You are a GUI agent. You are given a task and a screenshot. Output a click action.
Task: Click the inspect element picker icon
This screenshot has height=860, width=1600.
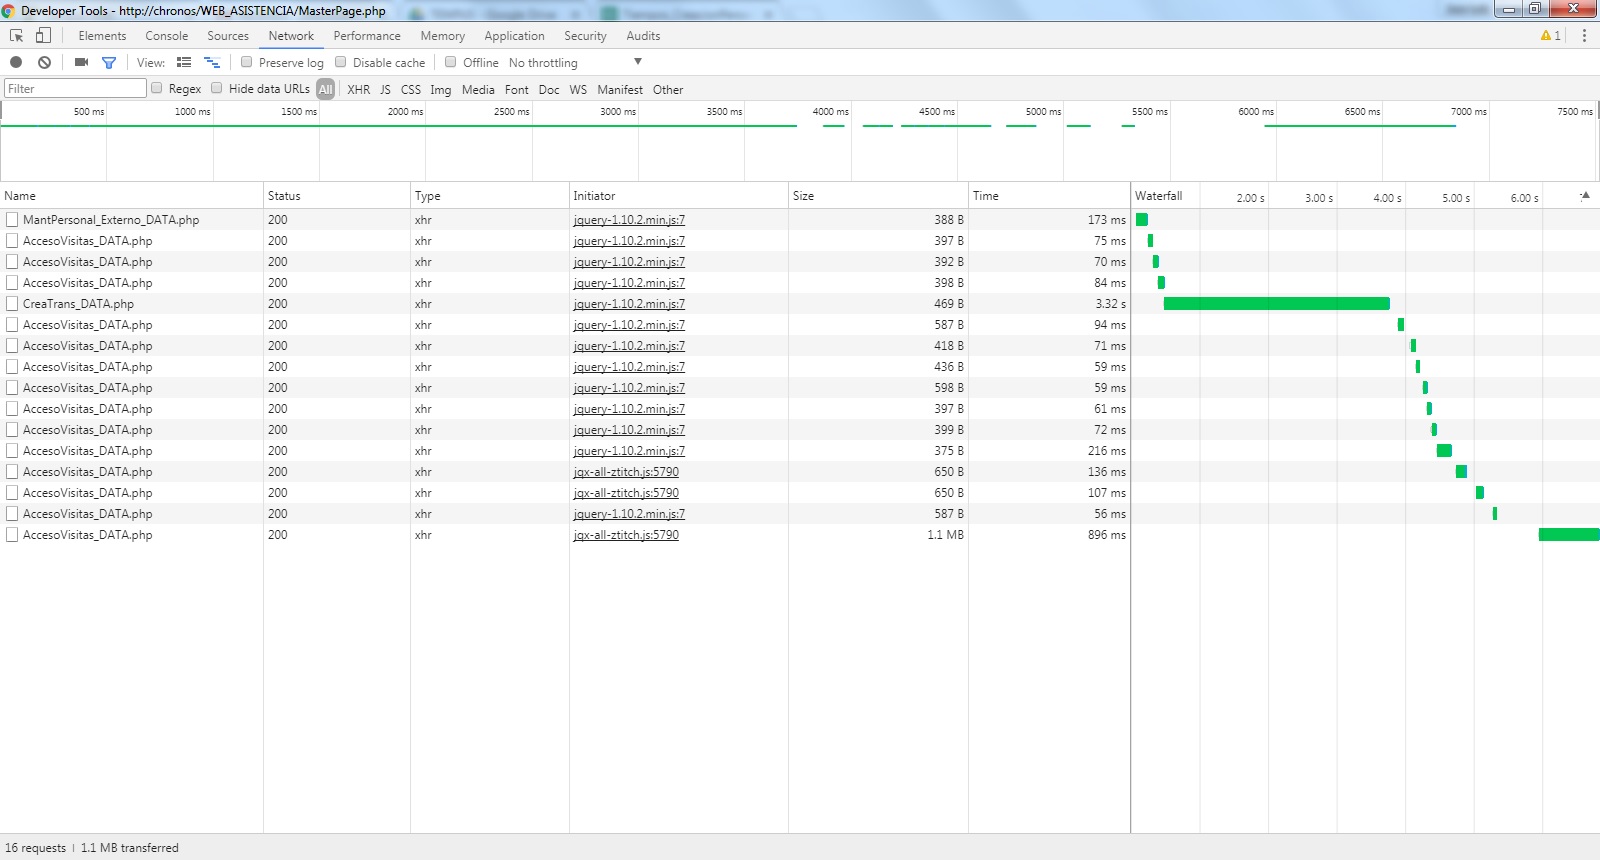point(17,36)
